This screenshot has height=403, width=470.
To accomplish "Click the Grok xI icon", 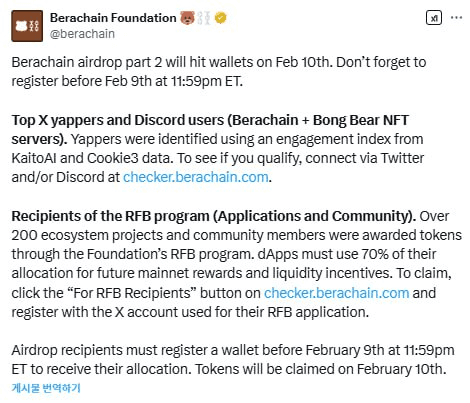I will (x=434, y=18).
